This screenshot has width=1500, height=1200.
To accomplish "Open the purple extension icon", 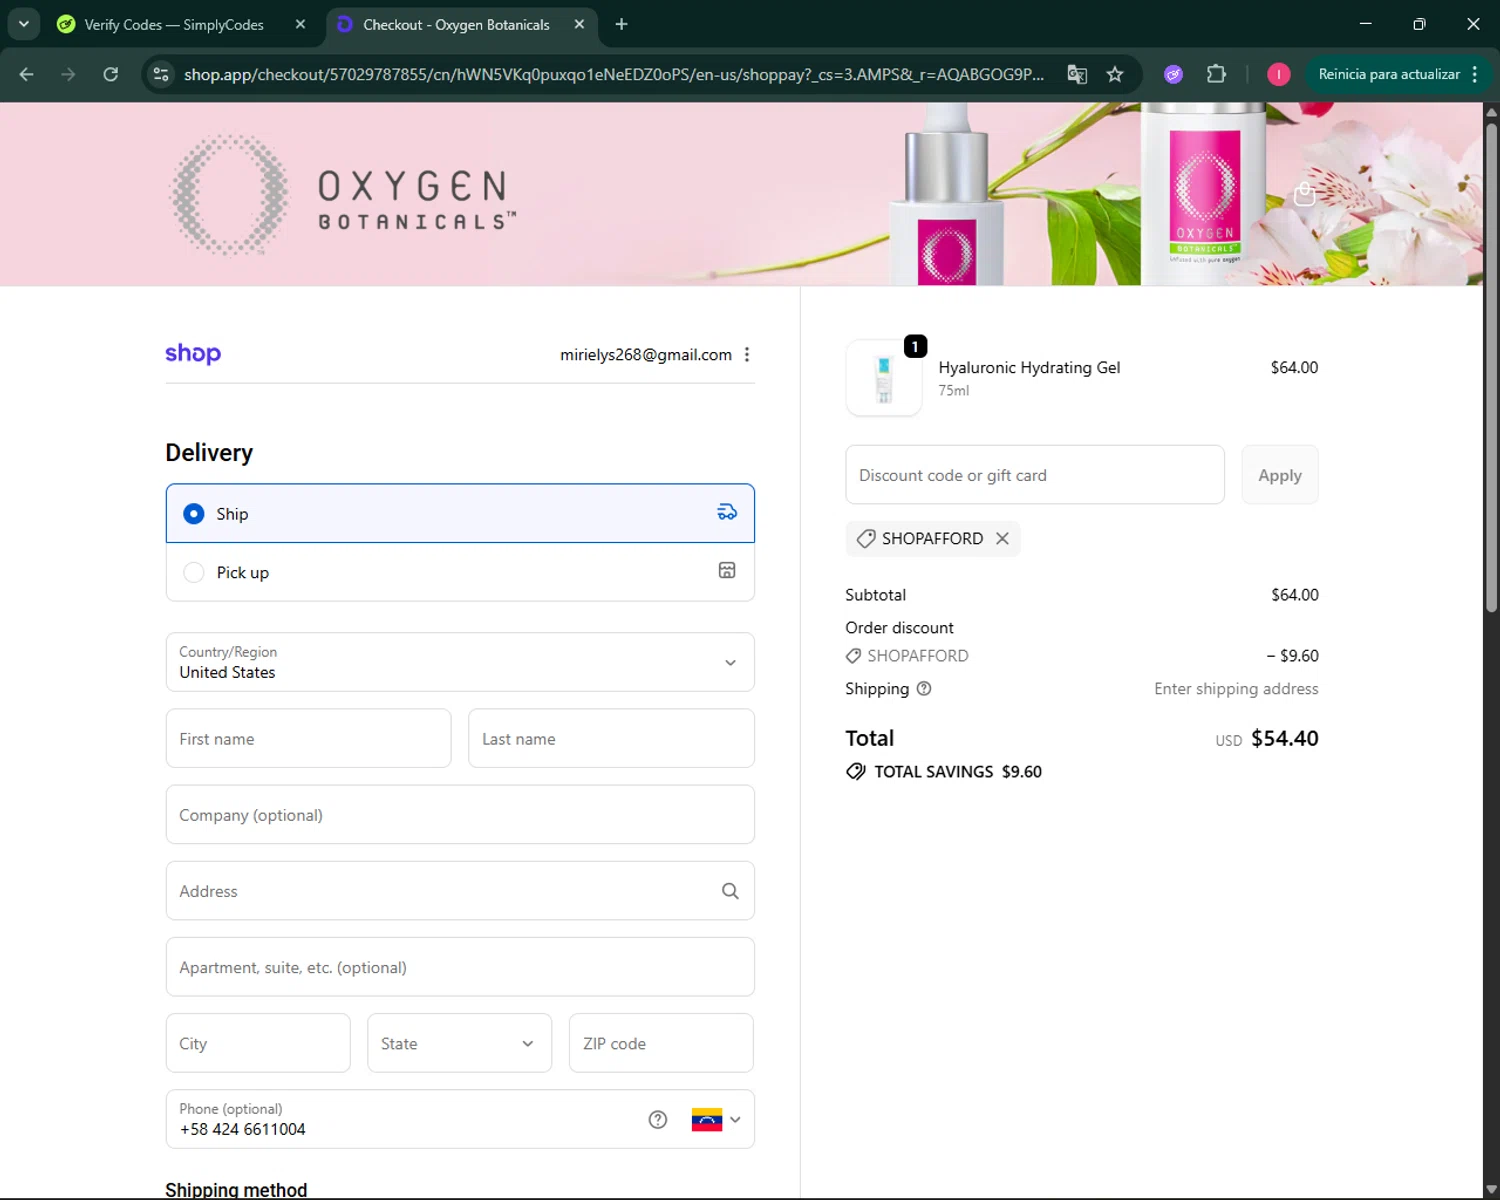I will (x=1174, y=74).
